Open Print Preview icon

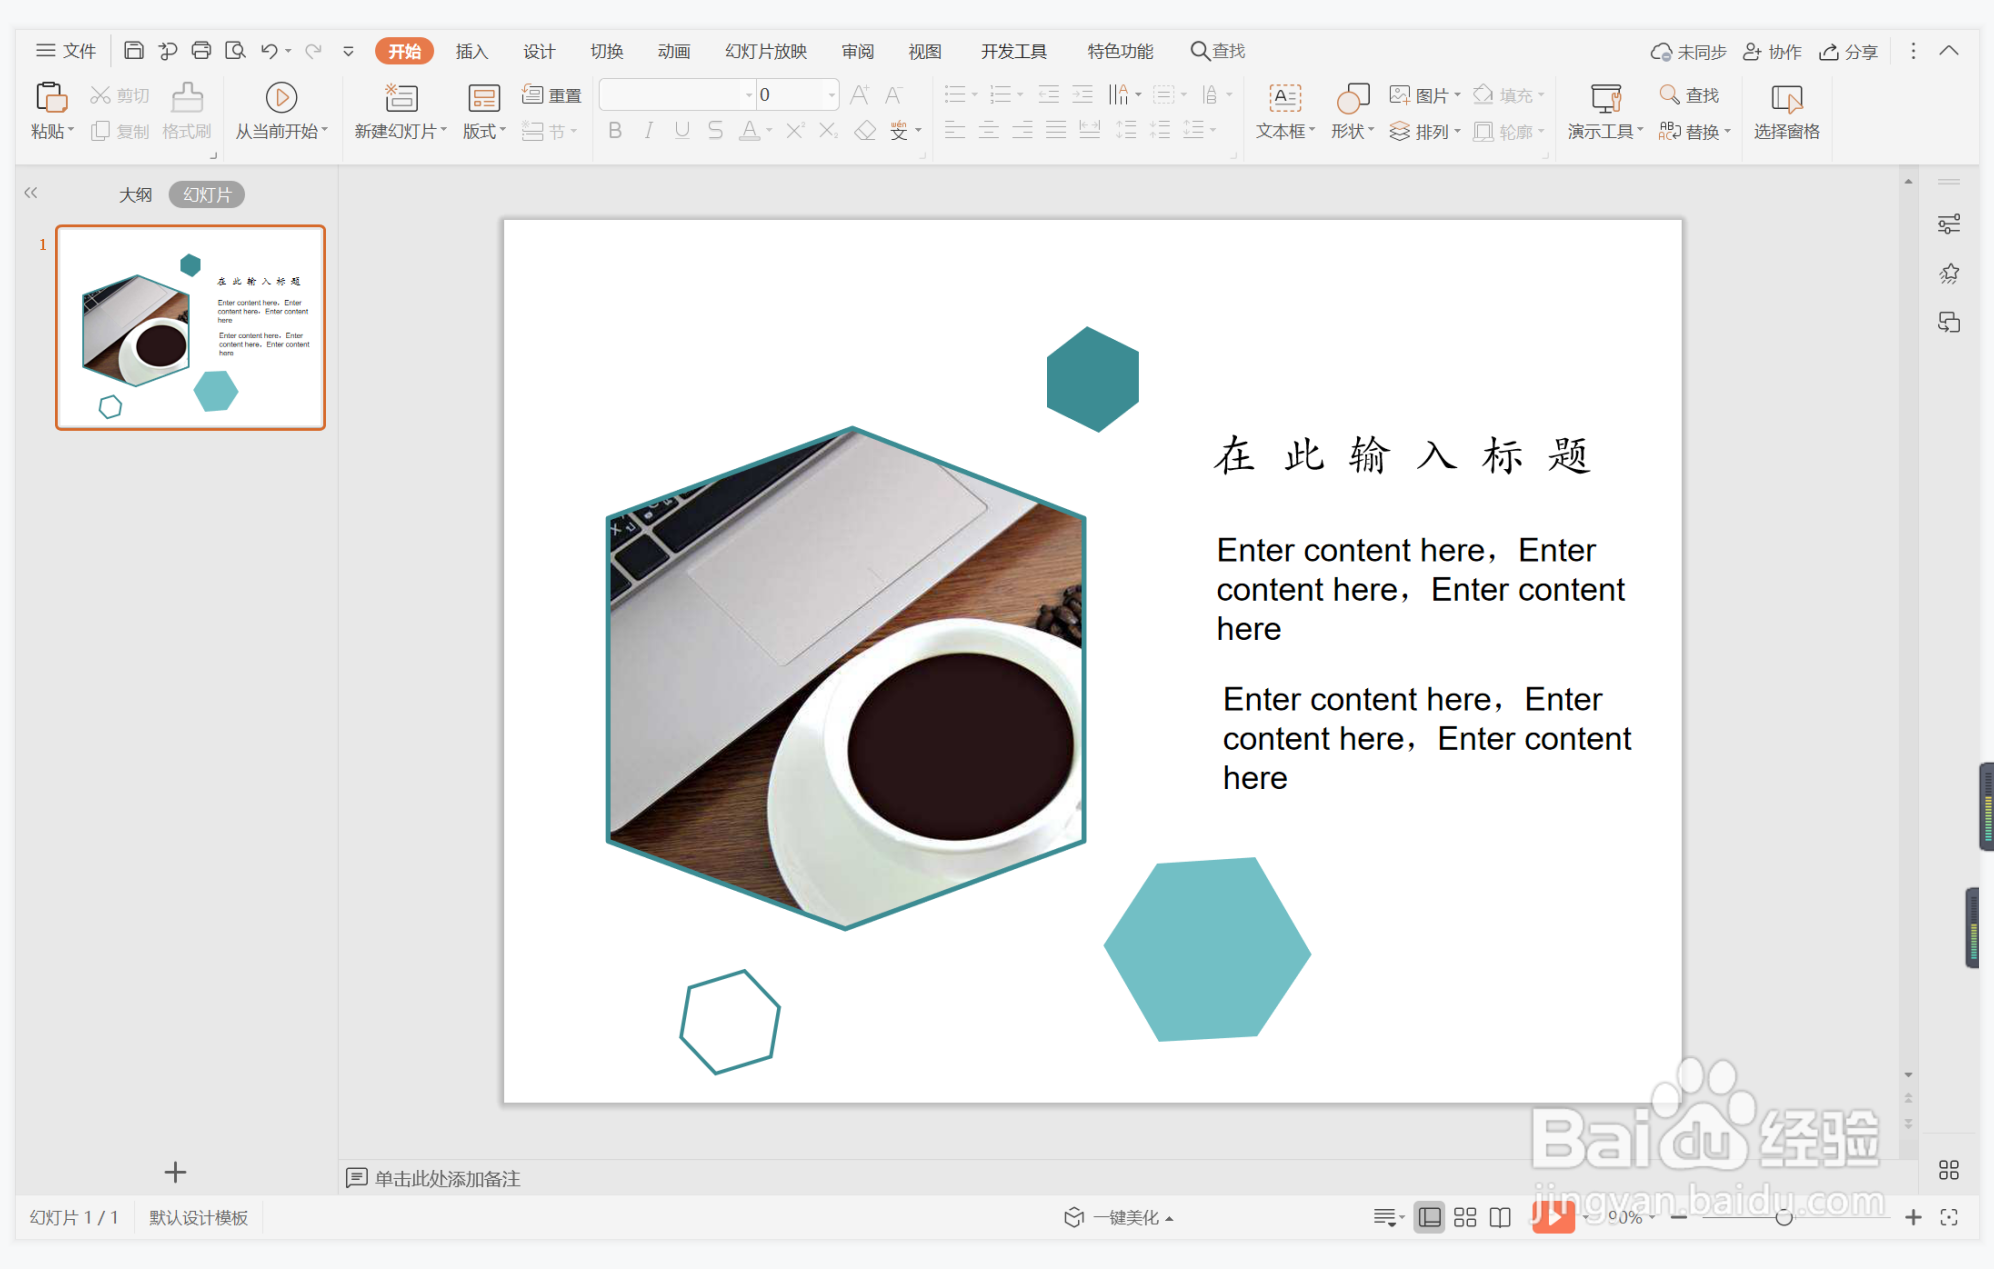tap(235, 50)
